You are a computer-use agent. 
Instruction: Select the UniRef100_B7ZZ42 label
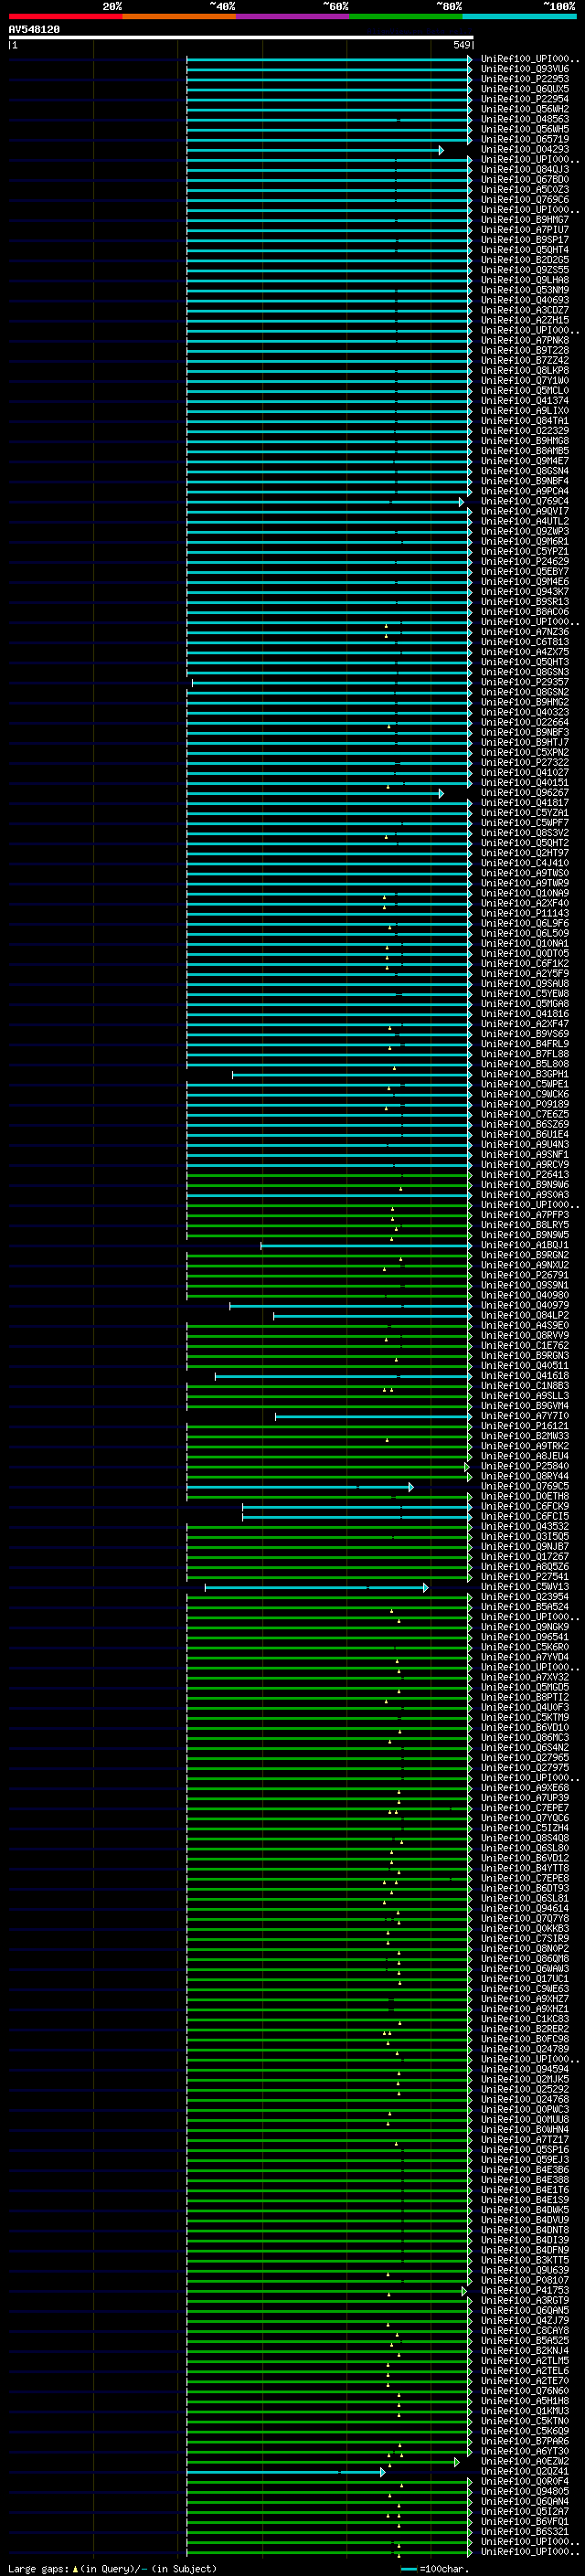pyautogui.click(x=525, y=360)
